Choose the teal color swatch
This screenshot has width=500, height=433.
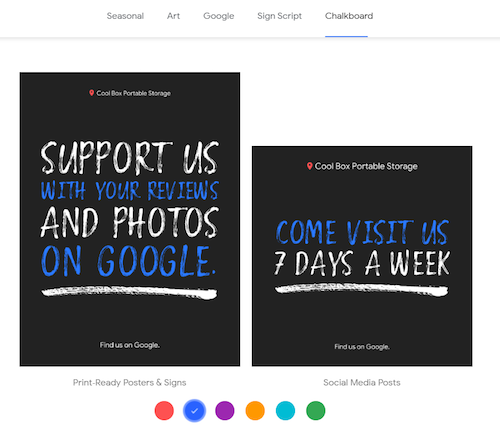(x=286, y=411)
